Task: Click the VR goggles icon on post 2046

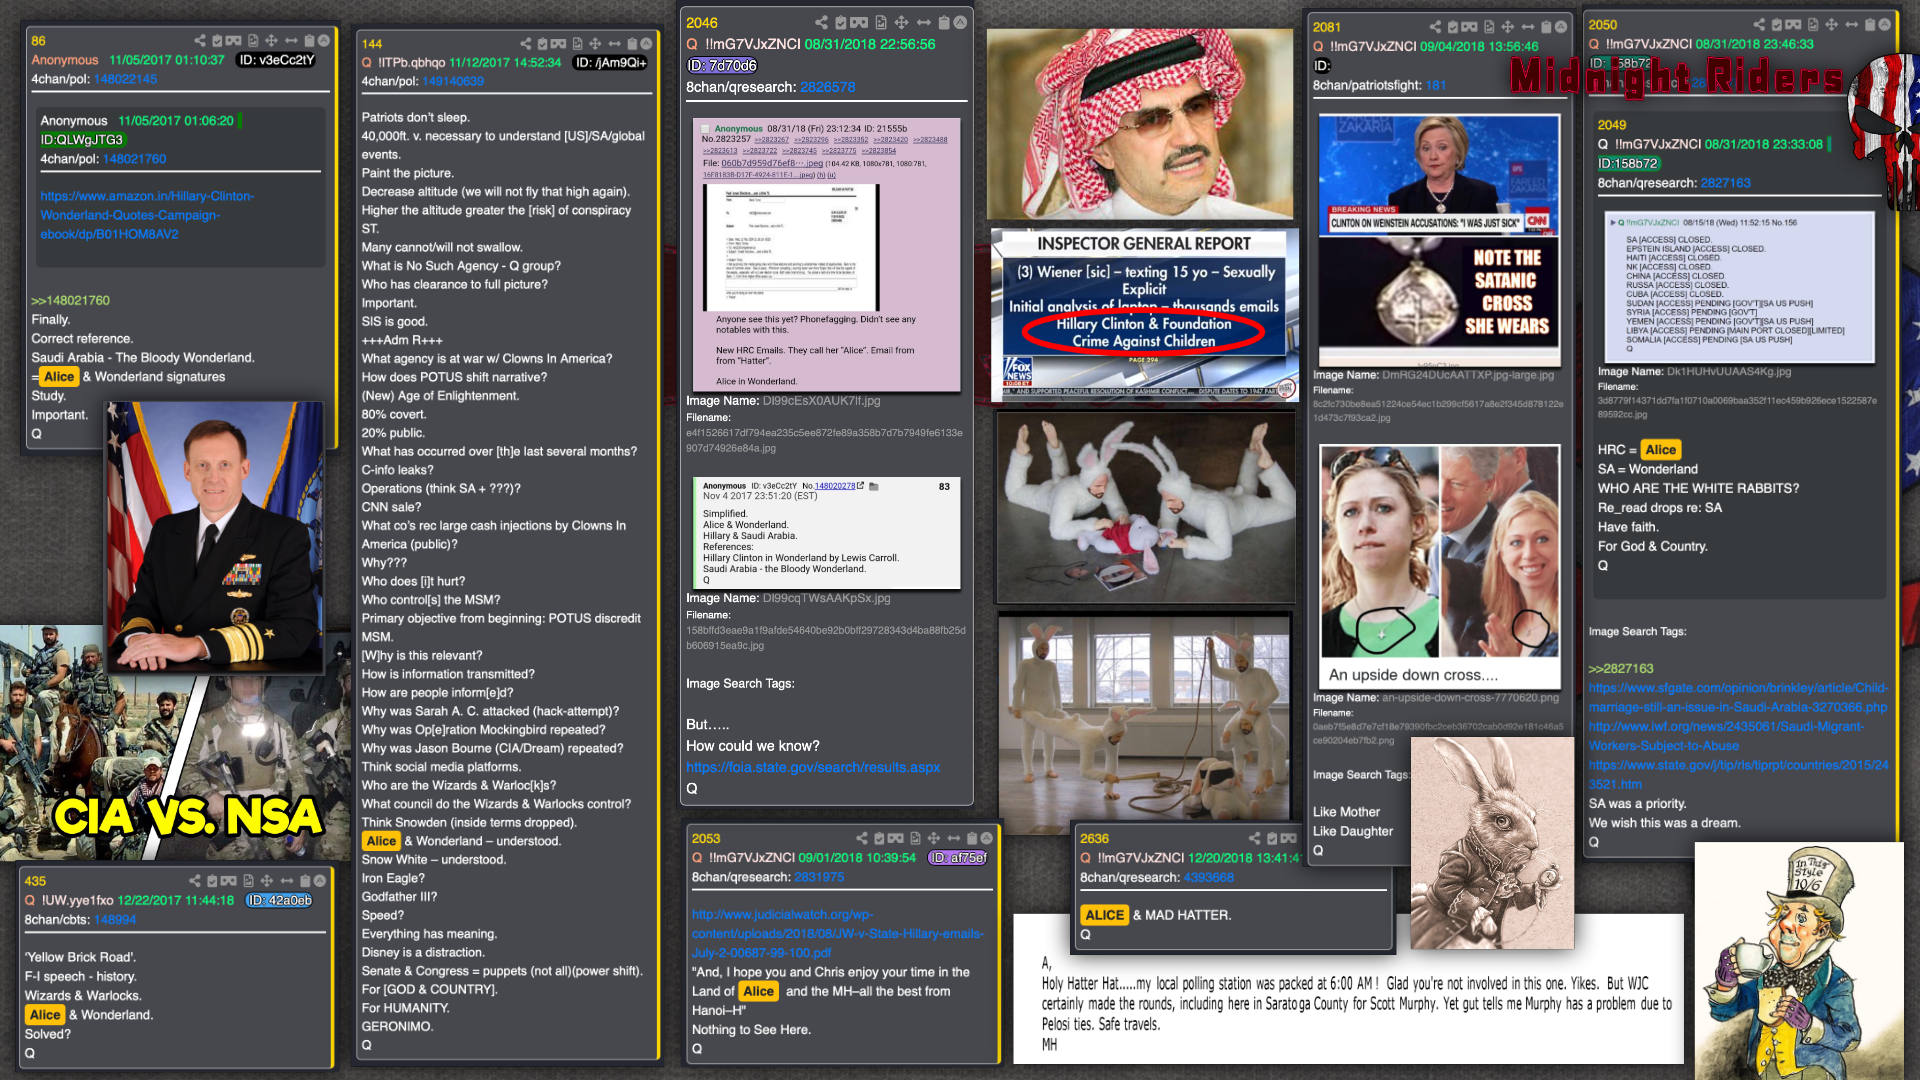Action: coord(859,22)
